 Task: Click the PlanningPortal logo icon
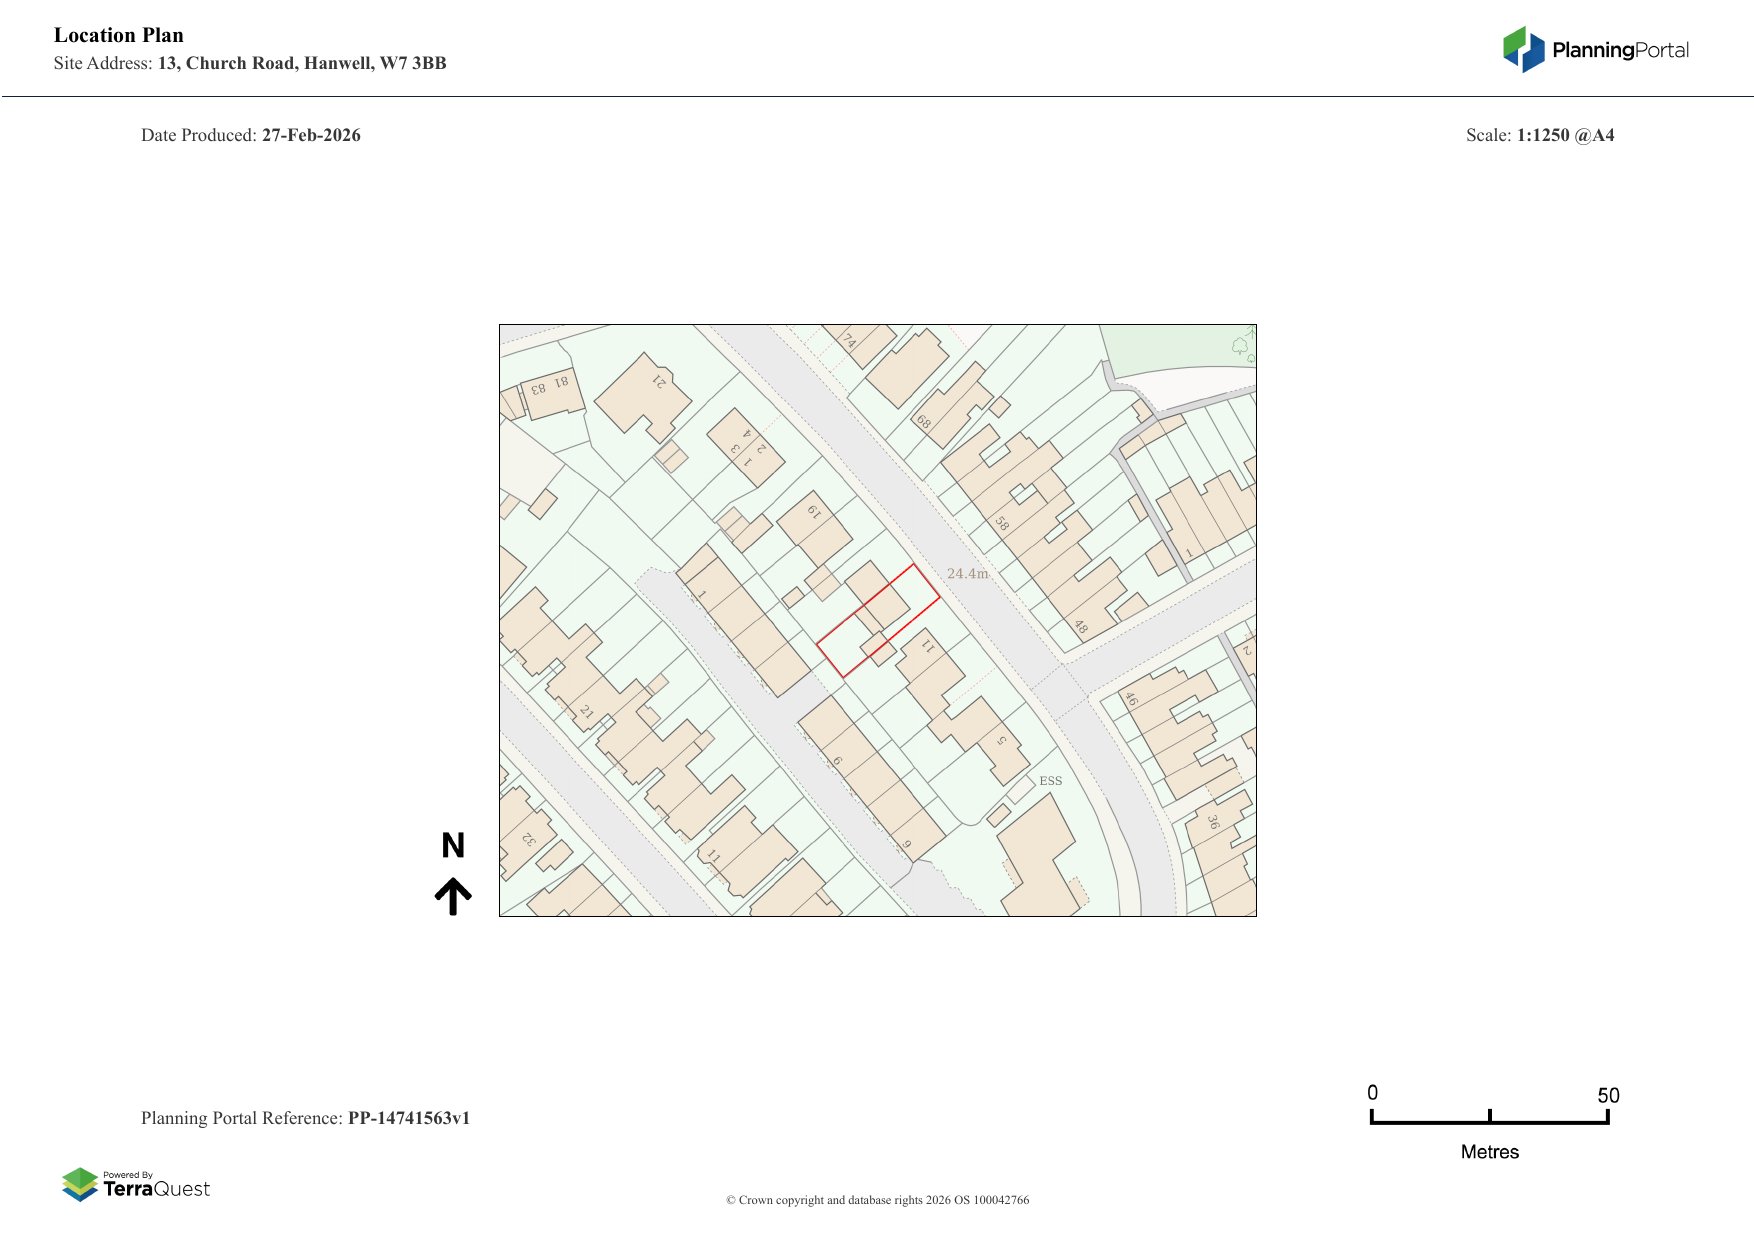point(1523,49)
